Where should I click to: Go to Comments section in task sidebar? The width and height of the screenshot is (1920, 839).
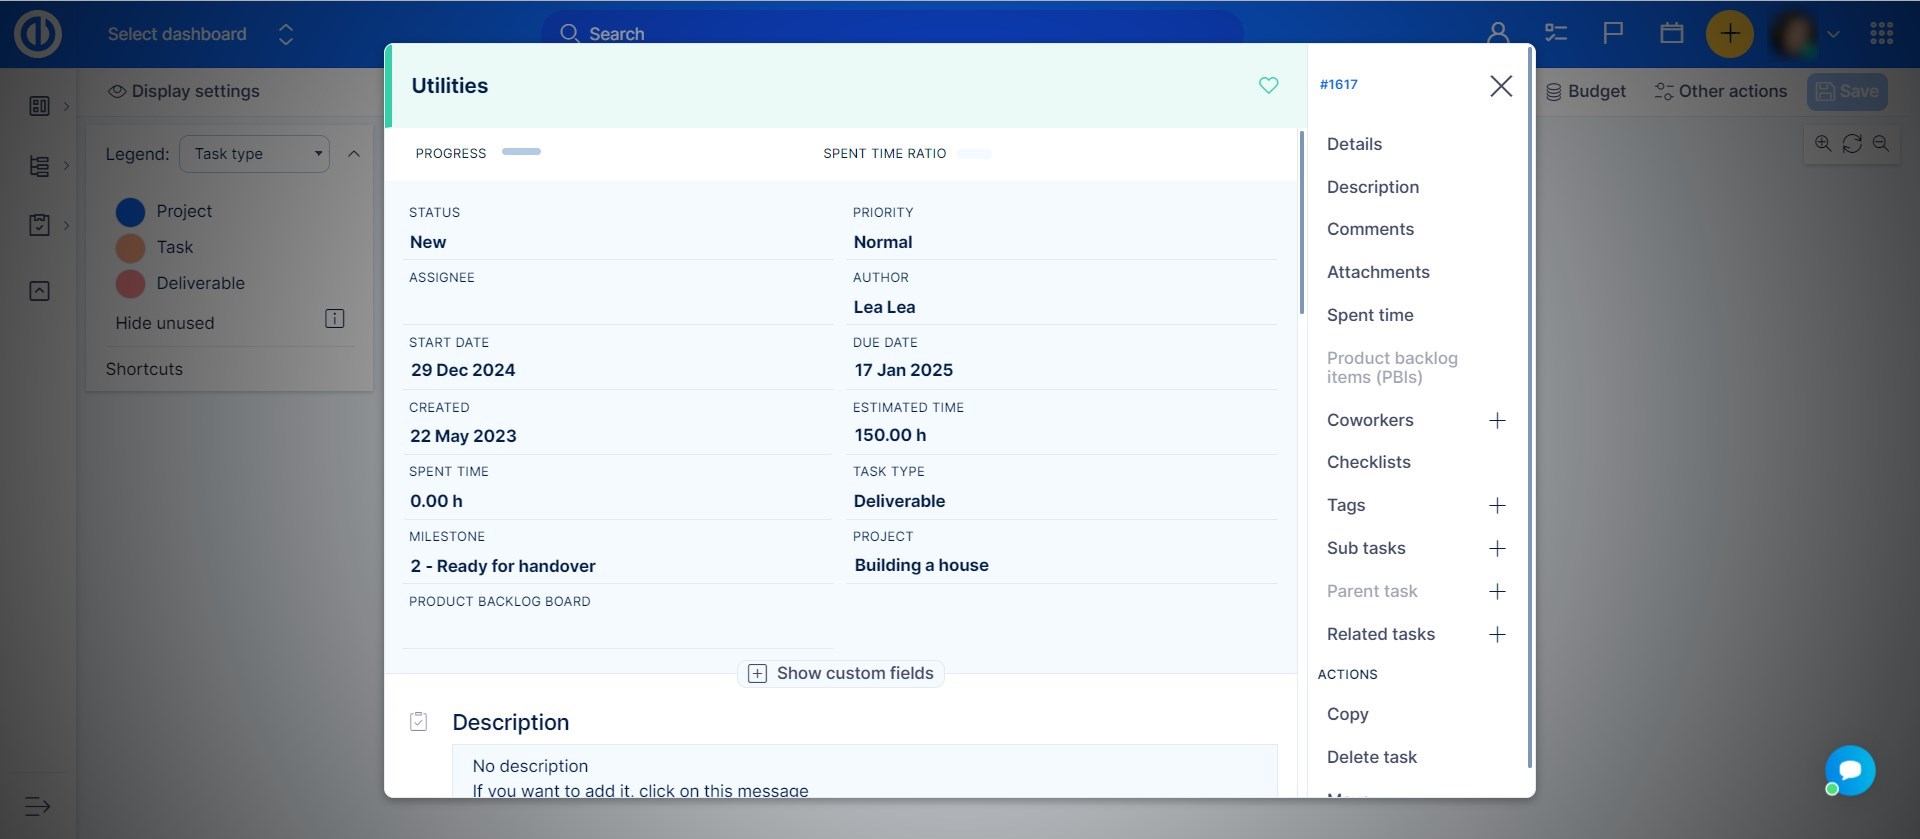[x=1370, y=230]
